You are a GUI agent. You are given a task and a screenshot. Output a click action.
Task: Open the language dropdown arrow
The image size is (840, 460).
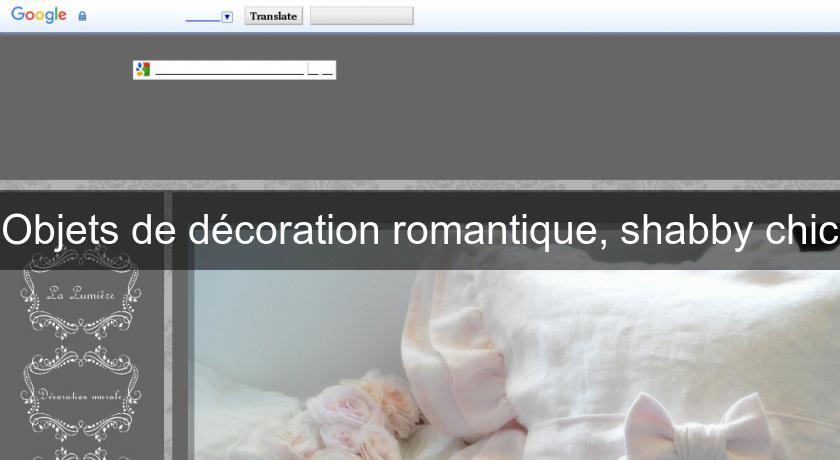[227, 17]
